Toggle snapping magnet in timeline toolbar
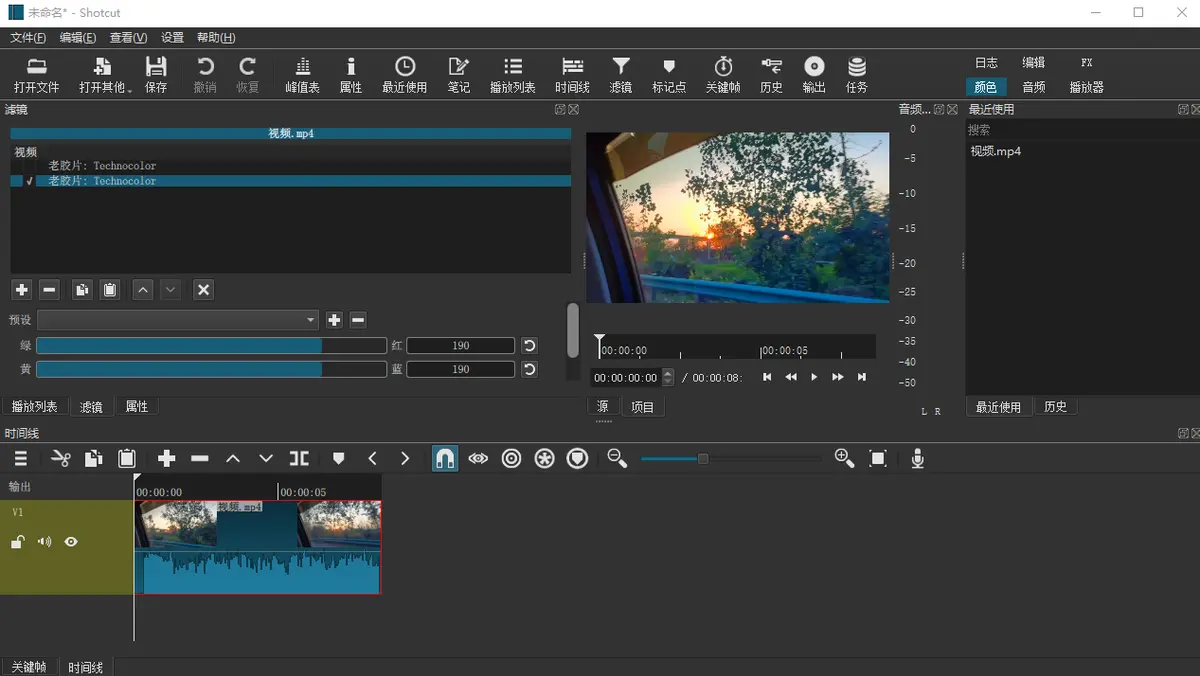1200x676 pixels. point(445,458)
